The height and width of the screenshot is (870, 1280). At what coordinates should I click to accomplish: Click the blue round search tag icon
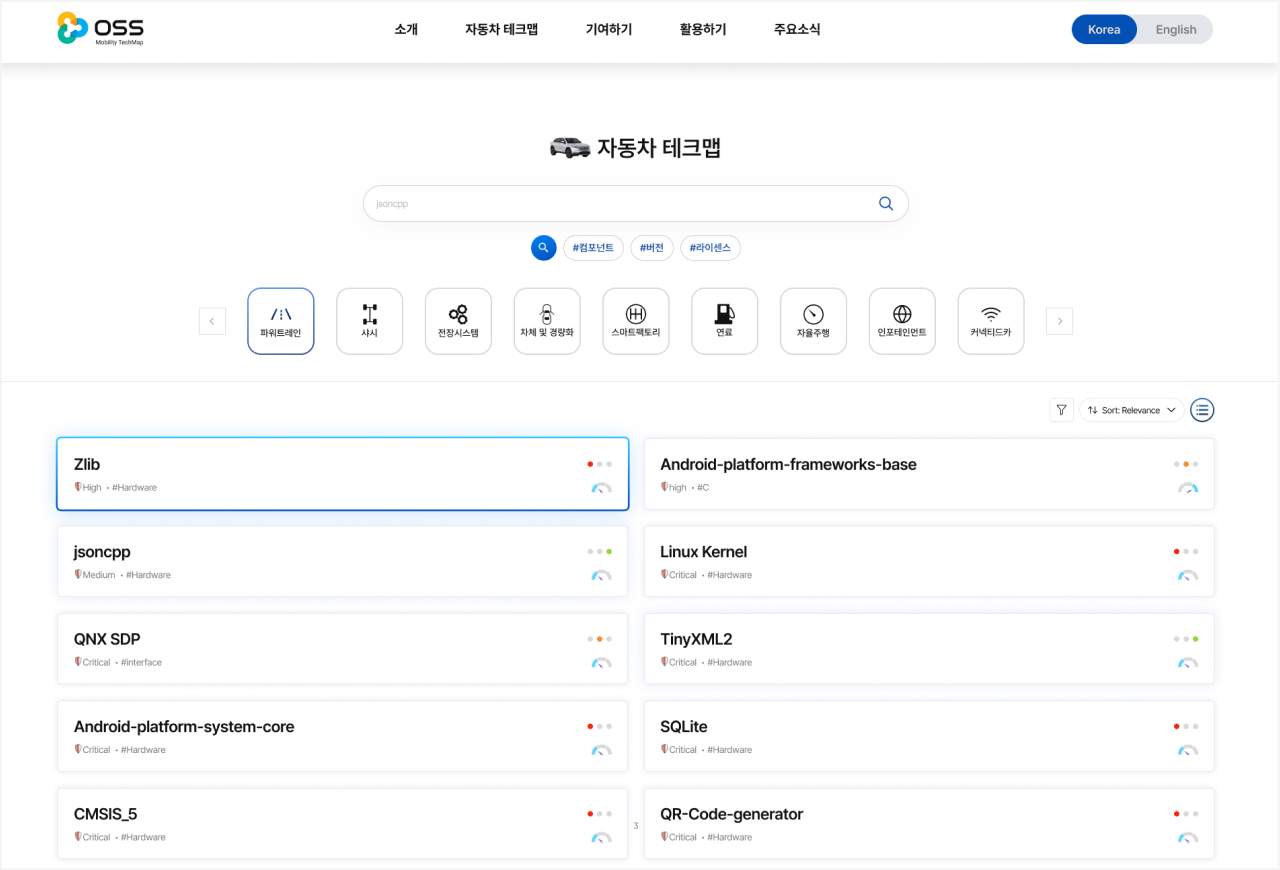pyautogui.click(x=543, y=248)
